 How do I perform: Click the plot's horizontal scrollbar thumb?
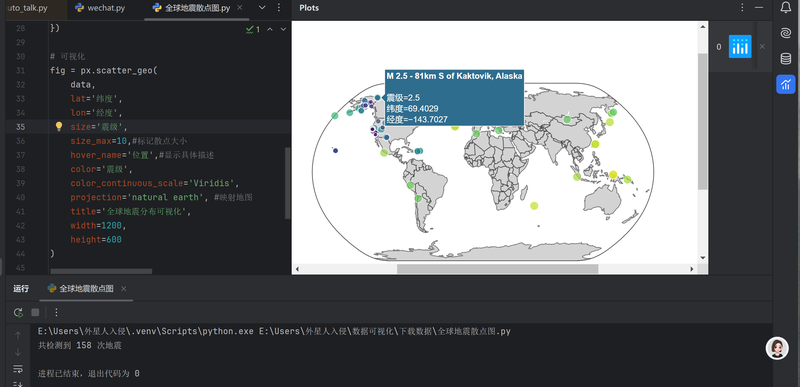[x=497, y=269]
